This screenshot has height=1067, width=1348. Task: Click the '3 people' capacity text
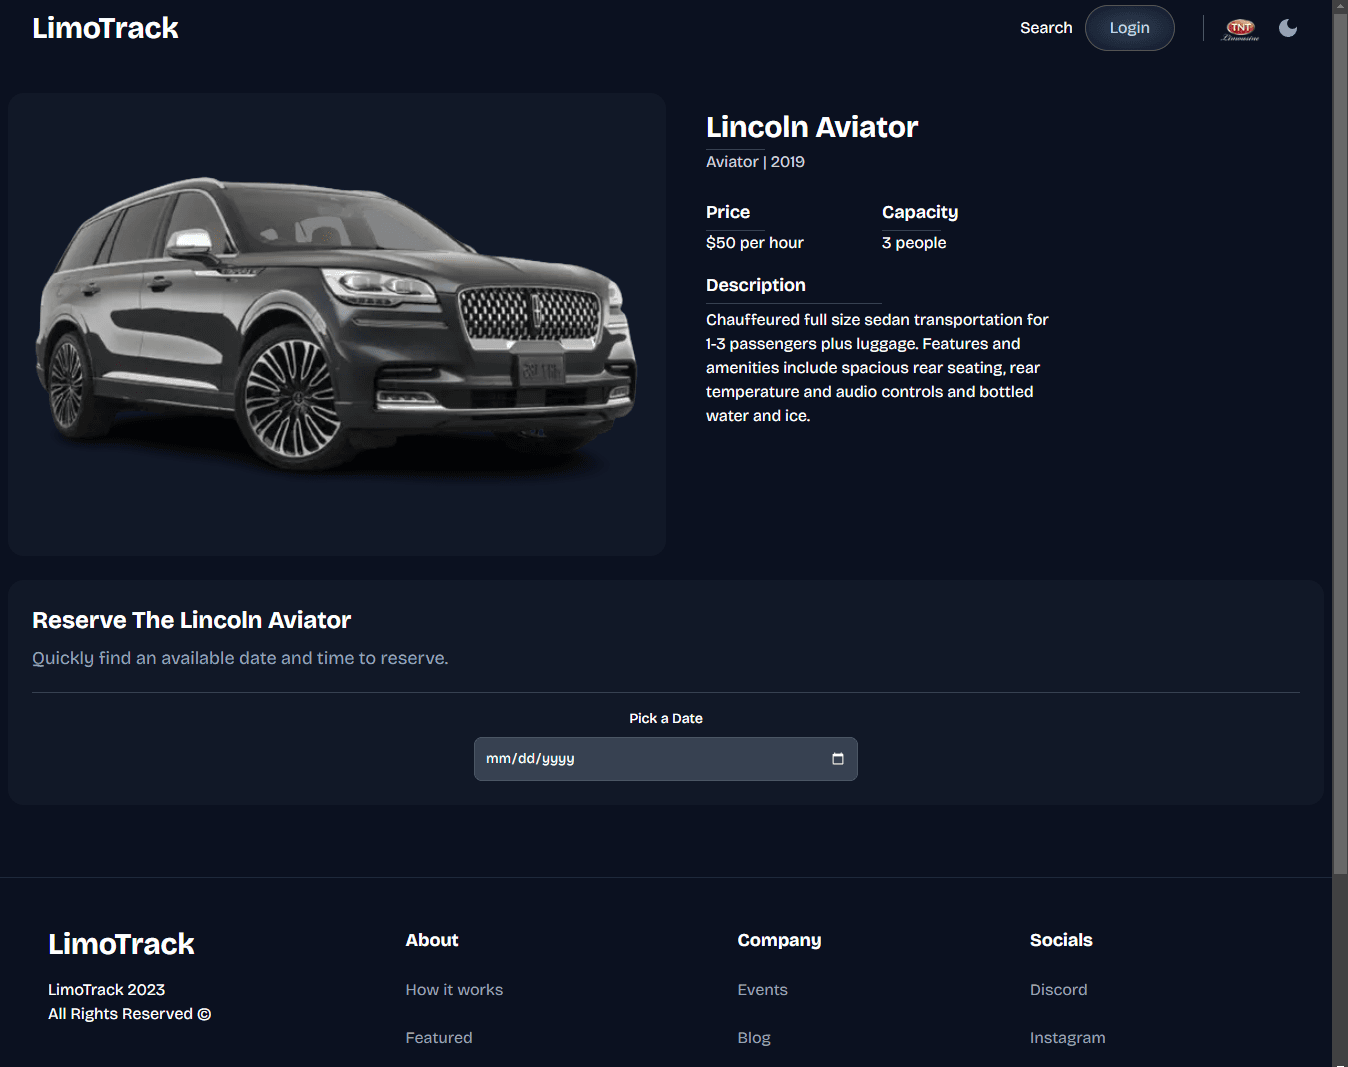tap(914, 243)
